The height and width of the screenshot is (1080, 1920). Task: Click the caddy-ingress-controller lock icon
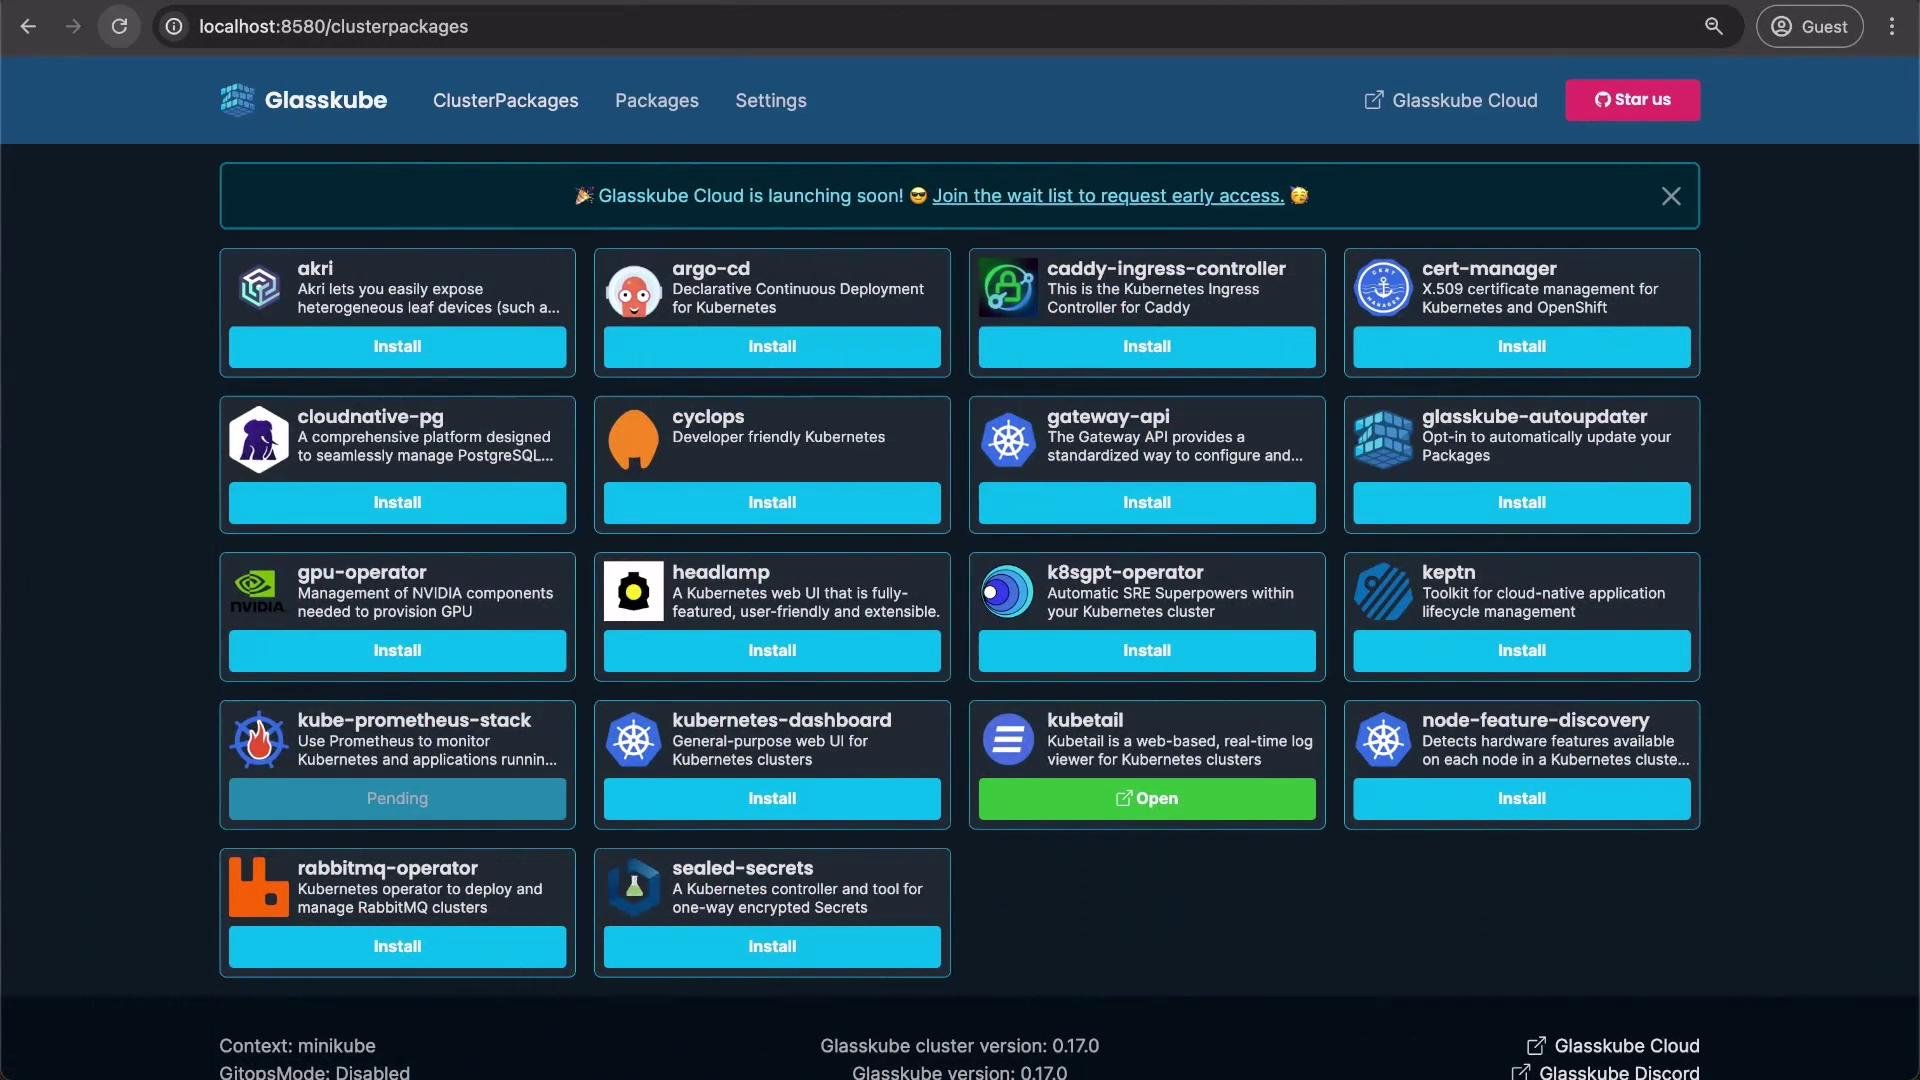(1008, 288)
